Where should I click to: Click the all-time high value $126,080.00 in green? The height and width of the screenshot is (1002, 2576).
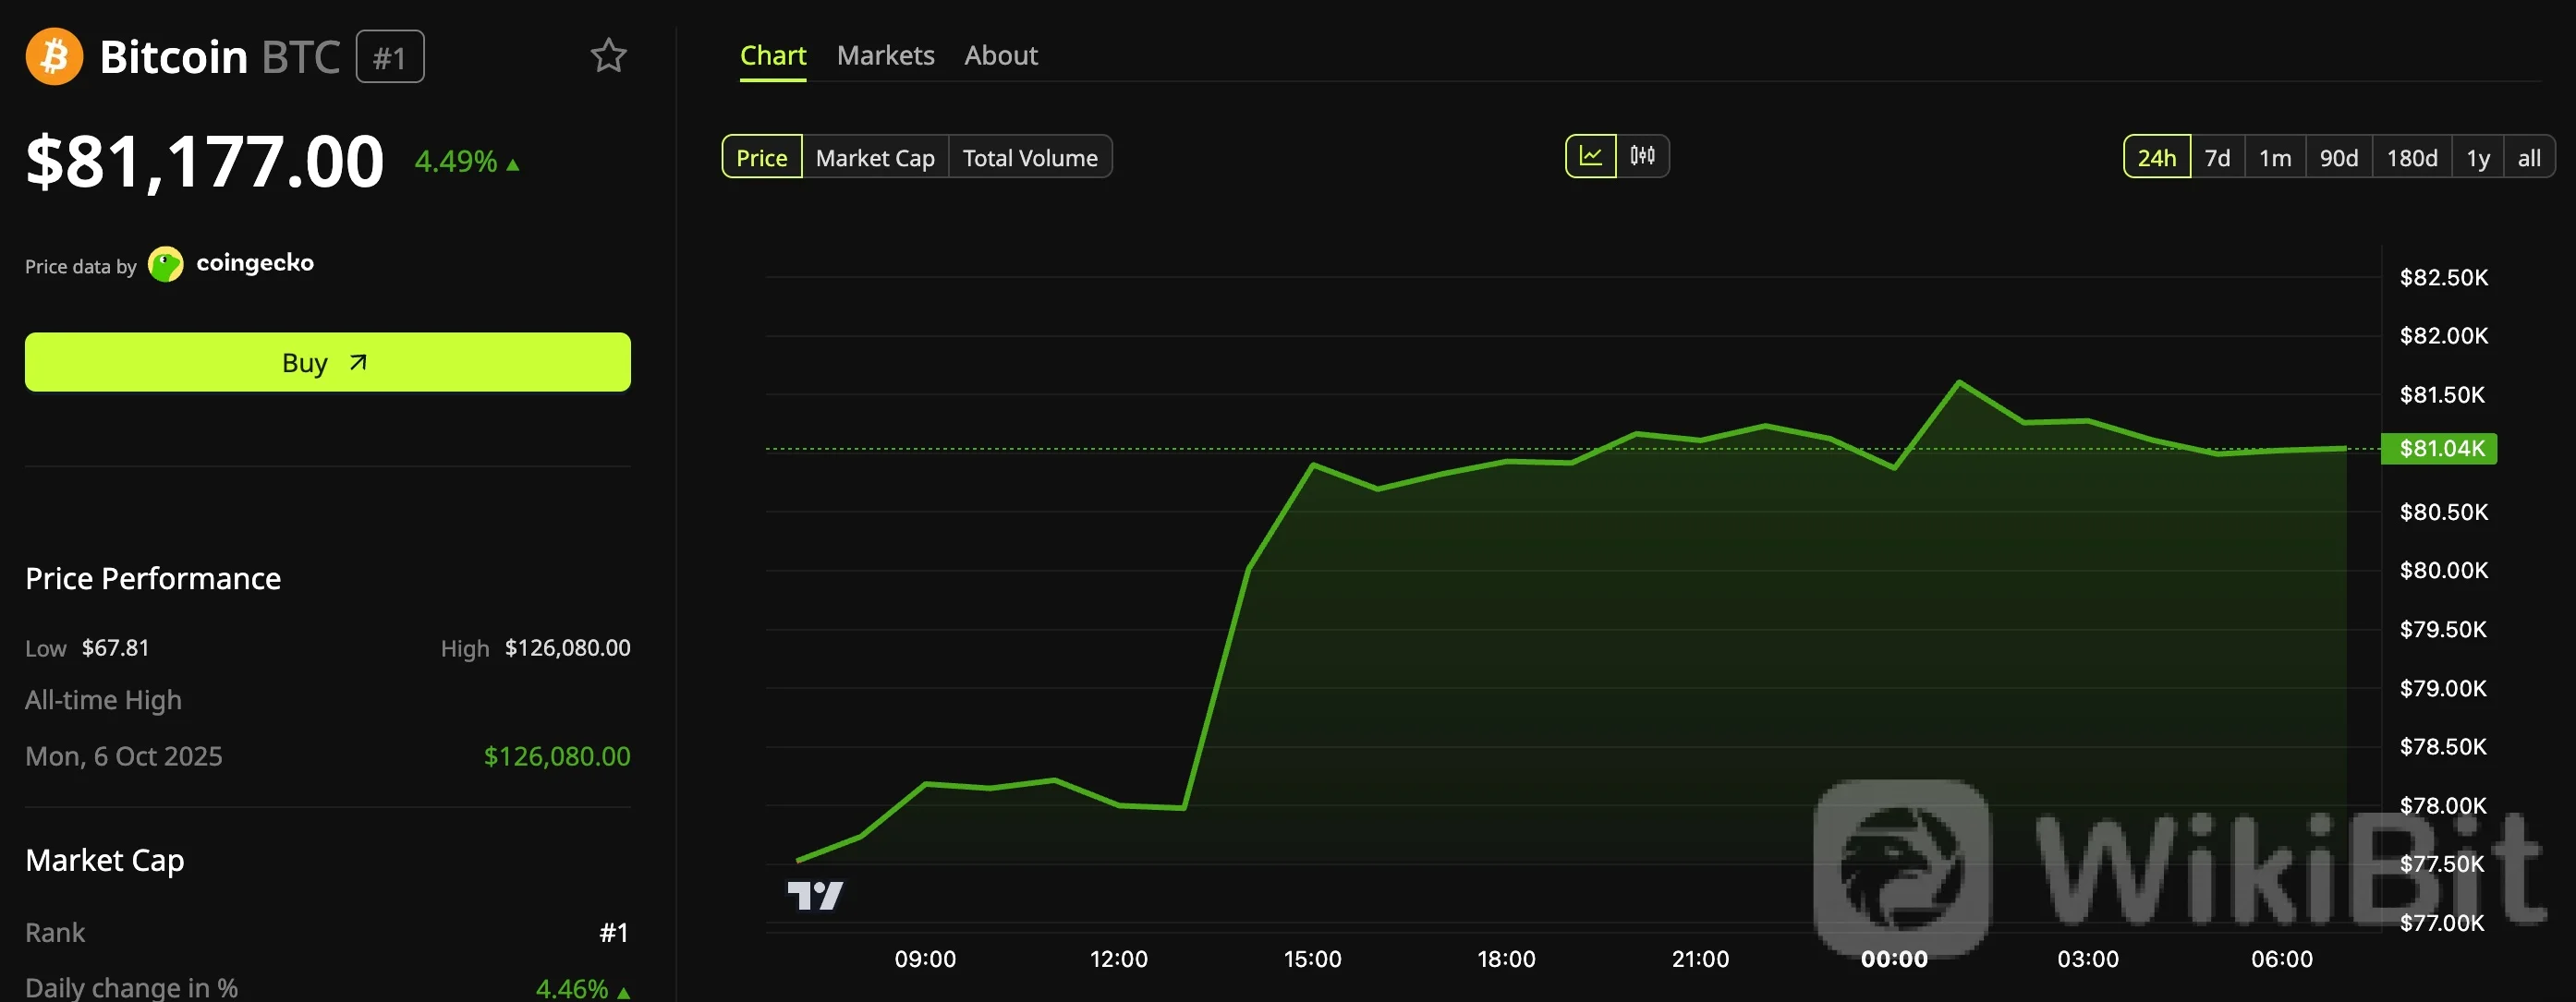557,756
